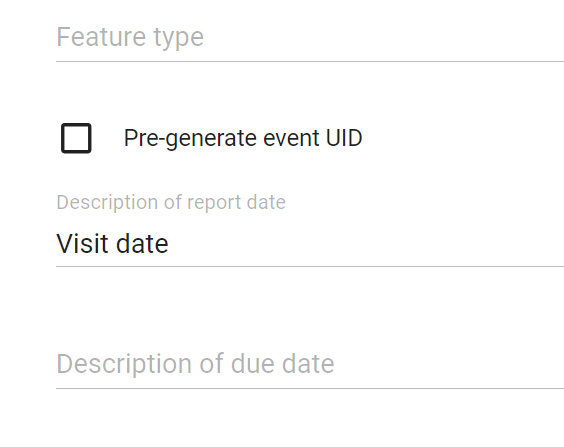
Task: Click the word 'Feature' in the type selector
Action: point(101,37)
